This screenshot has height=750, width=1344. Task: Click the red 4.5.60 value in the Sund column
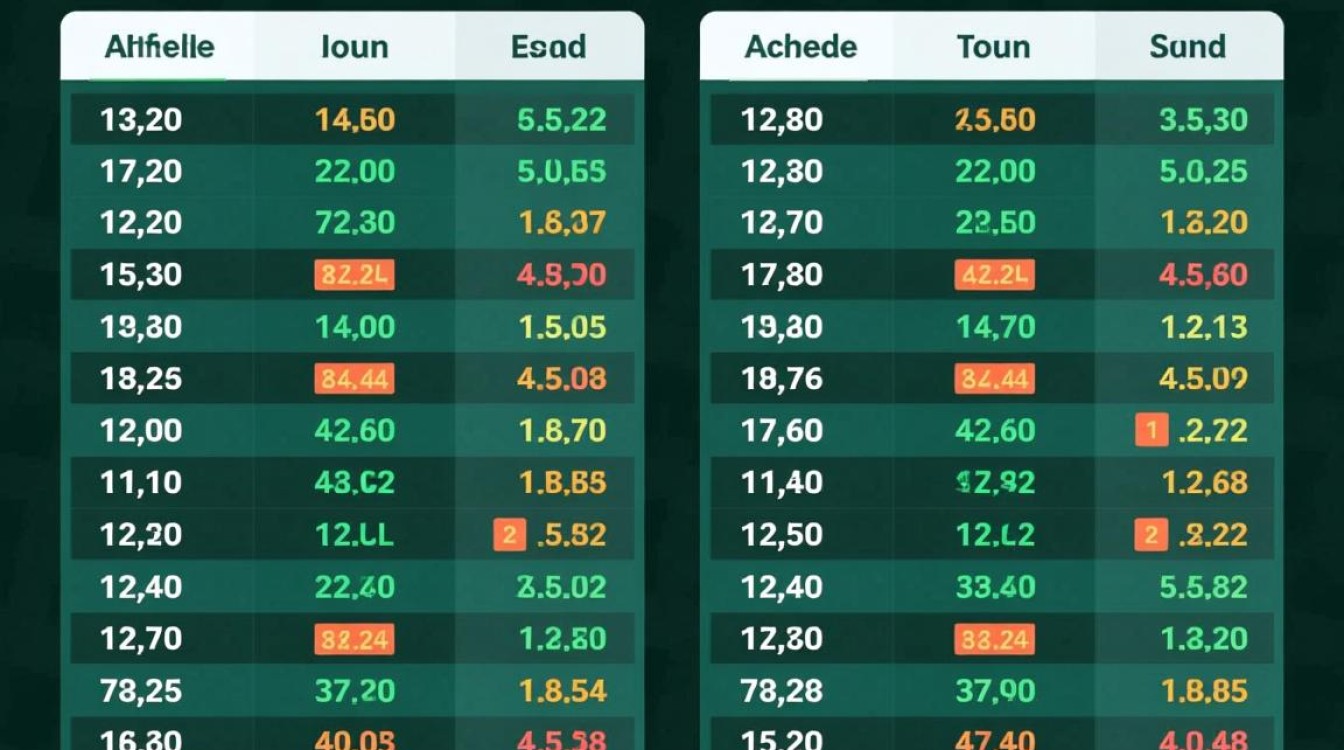point(1203,275)
